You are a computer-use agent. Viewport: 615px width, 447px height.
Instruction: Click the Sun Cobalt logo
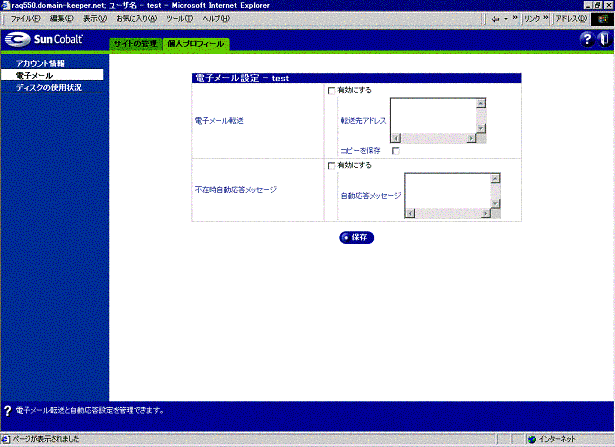43,40
